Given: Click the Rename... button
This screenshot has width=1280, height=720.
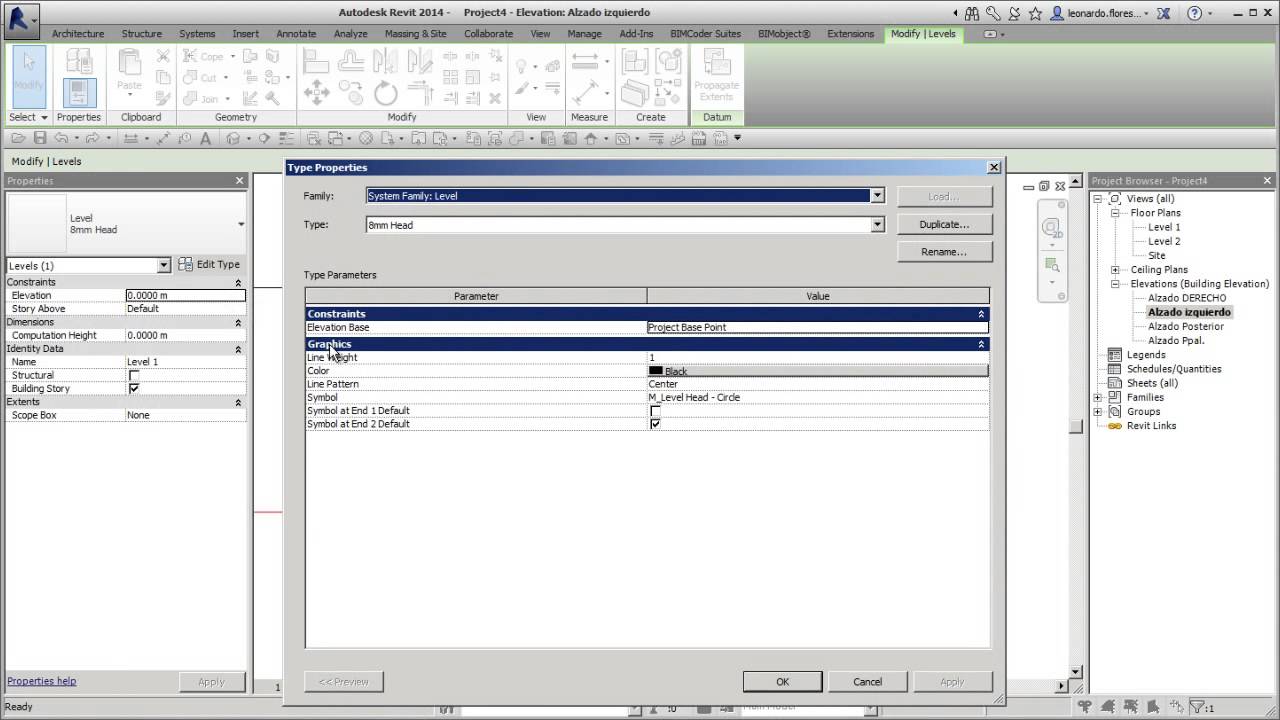Looking at the screenshot, I should coord(945,252).
